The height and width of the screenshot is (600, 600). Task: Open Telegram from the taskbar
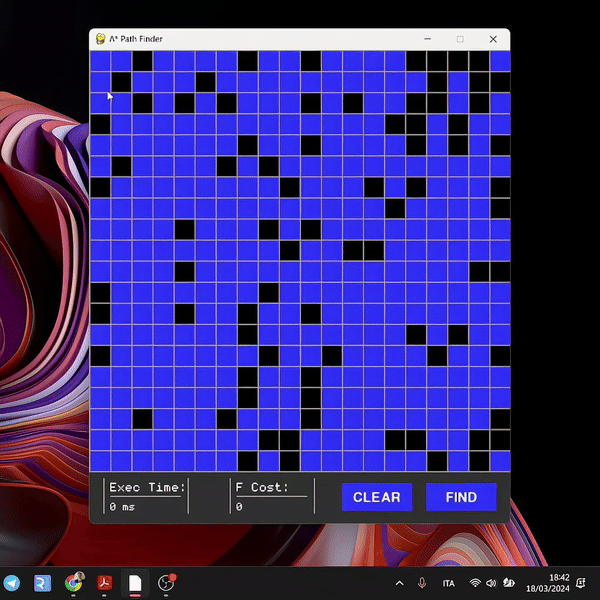(x=11, y=583)
